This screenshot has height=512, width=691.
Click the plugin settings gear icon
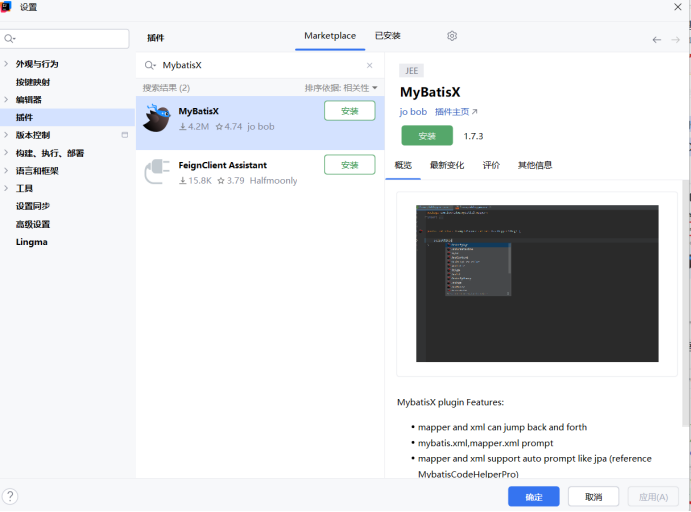coord(452,36)
